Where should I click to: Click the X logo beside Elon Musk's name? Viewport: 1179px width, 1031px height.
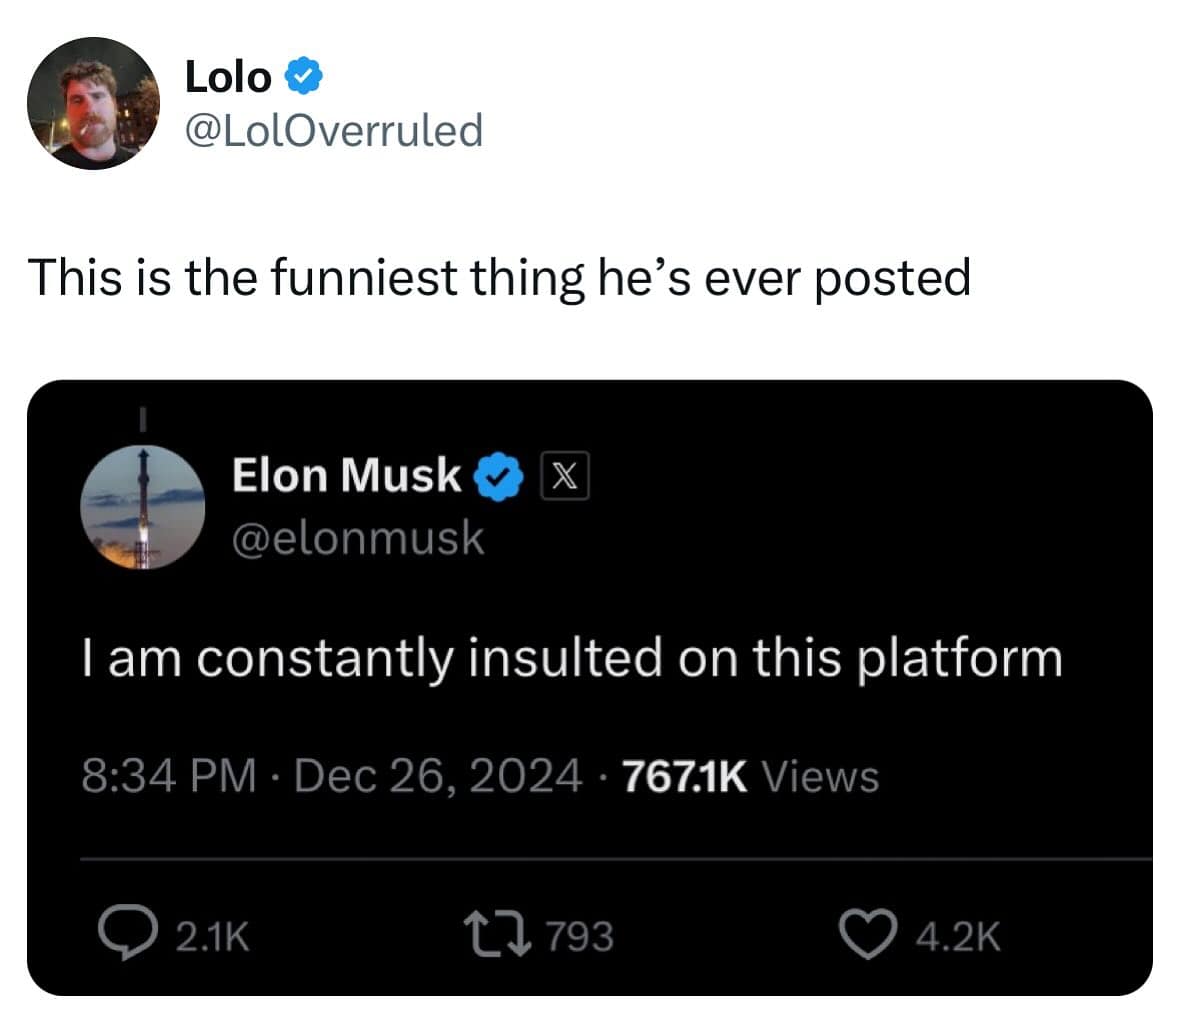(x=565, y=477)
